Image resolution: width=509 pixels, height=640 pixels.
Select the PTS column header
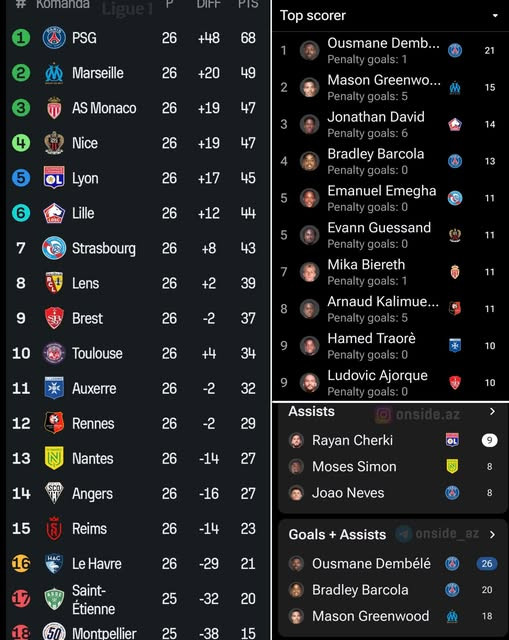point(248,4)
